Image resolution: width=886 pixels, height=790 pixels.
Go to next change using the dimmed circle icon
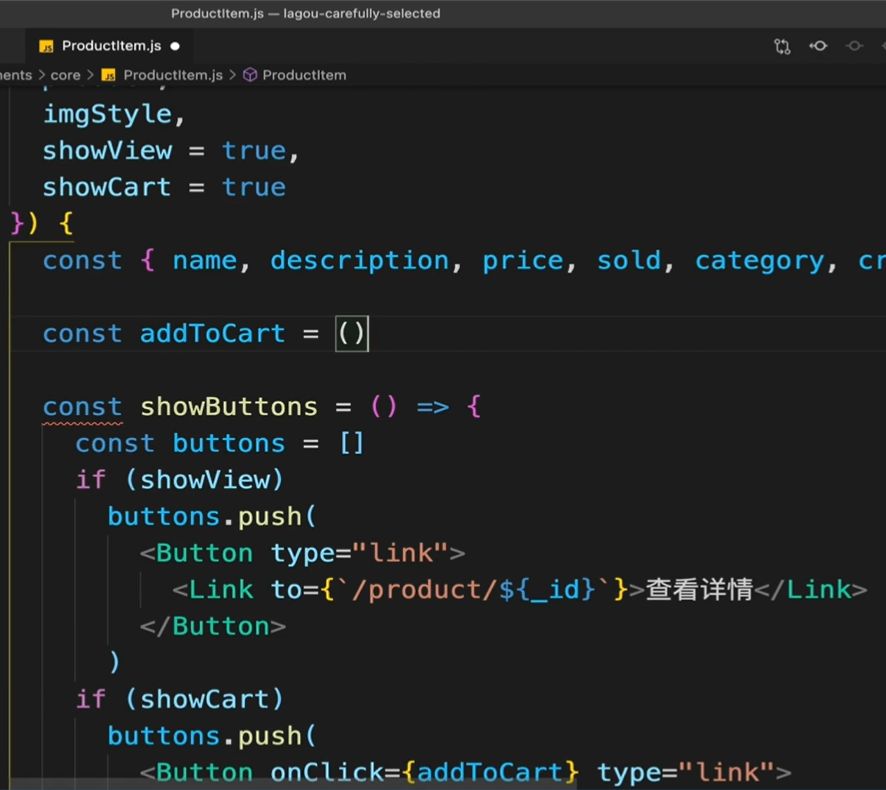(854, 46)
